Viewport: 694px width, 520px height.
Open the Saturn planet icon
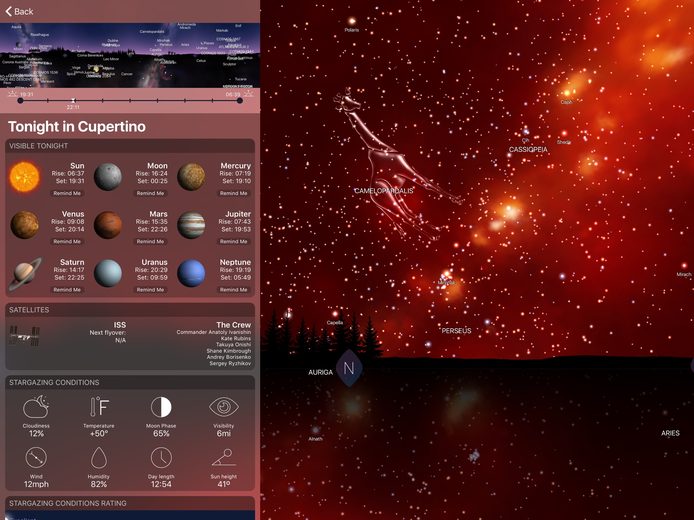[25, 273]
